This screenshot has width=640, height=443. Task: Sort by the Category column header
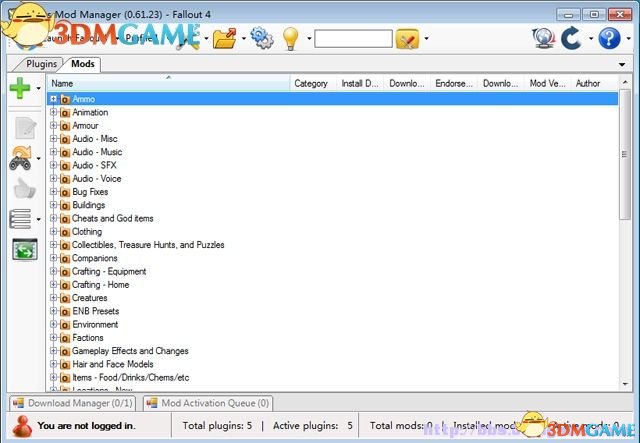coord(313,83)
